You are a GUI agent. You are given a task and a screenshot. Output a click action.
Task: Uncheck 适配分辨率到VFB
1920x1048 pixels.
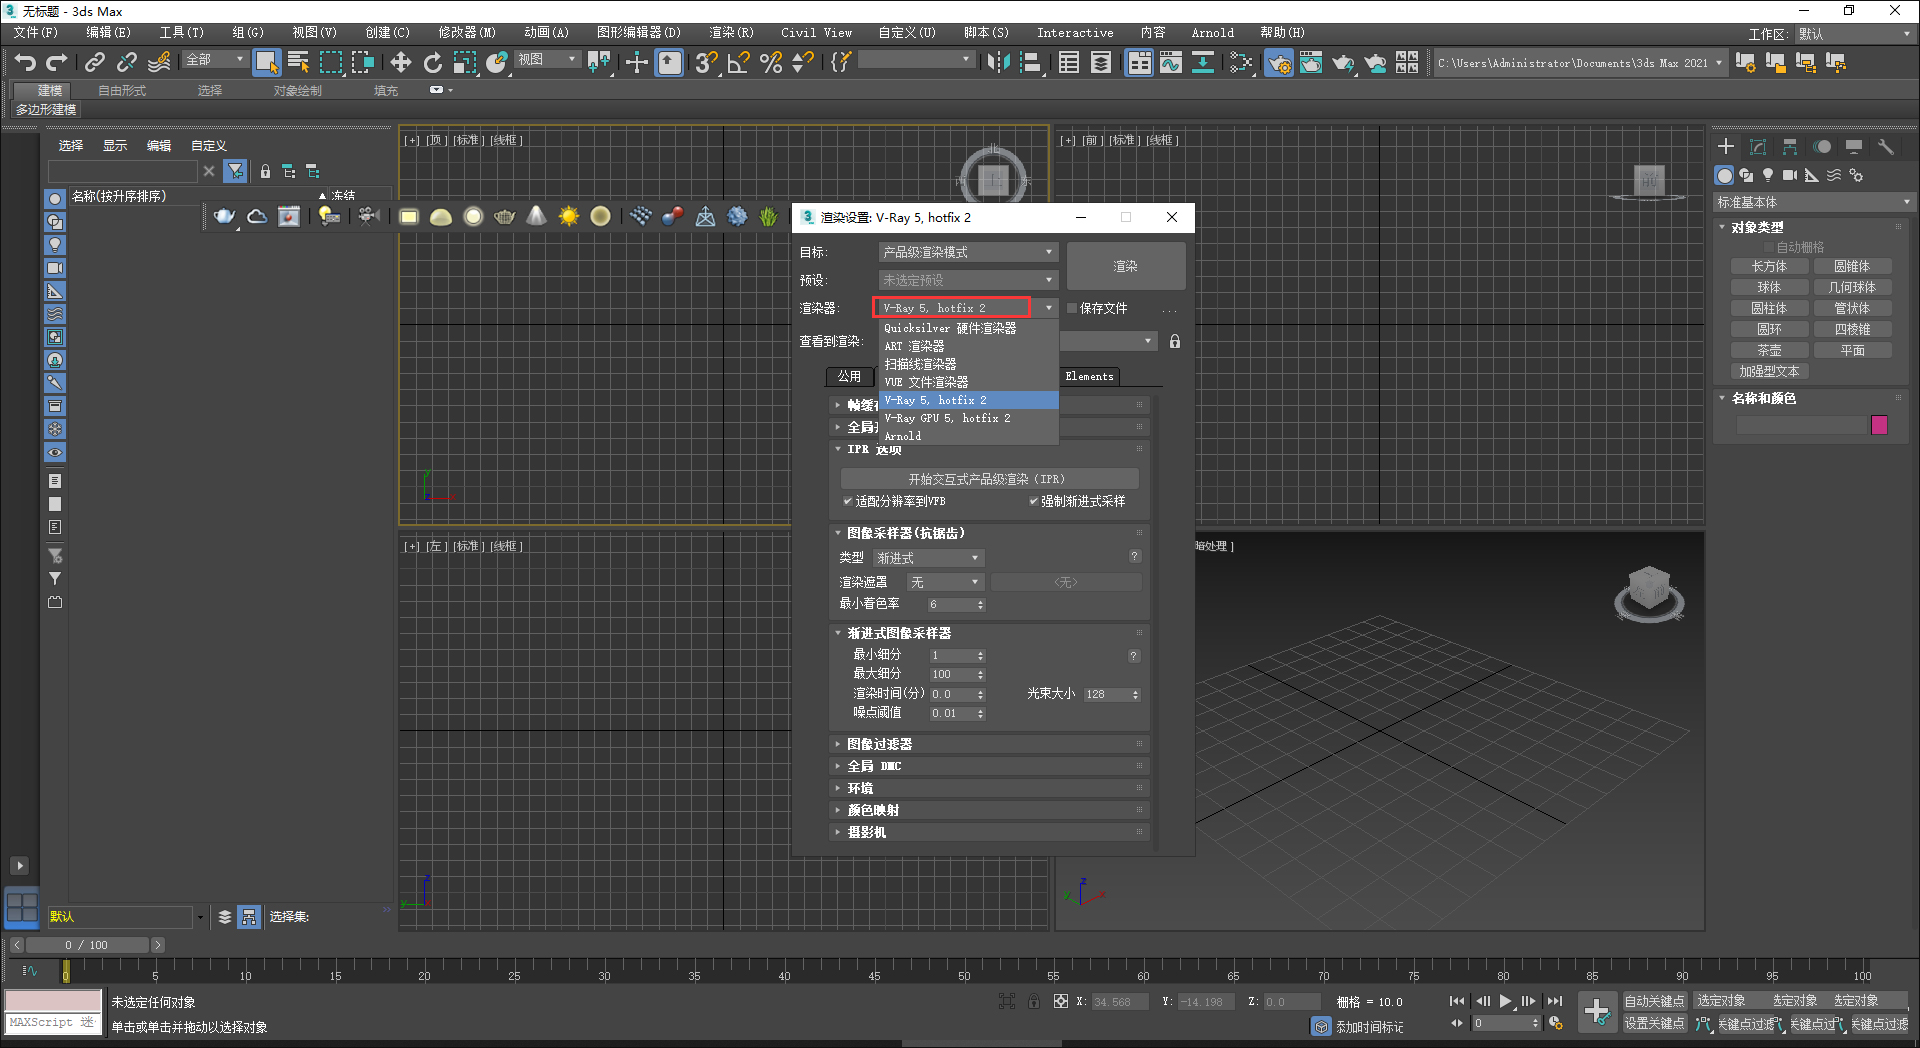(x=848, y=501)
